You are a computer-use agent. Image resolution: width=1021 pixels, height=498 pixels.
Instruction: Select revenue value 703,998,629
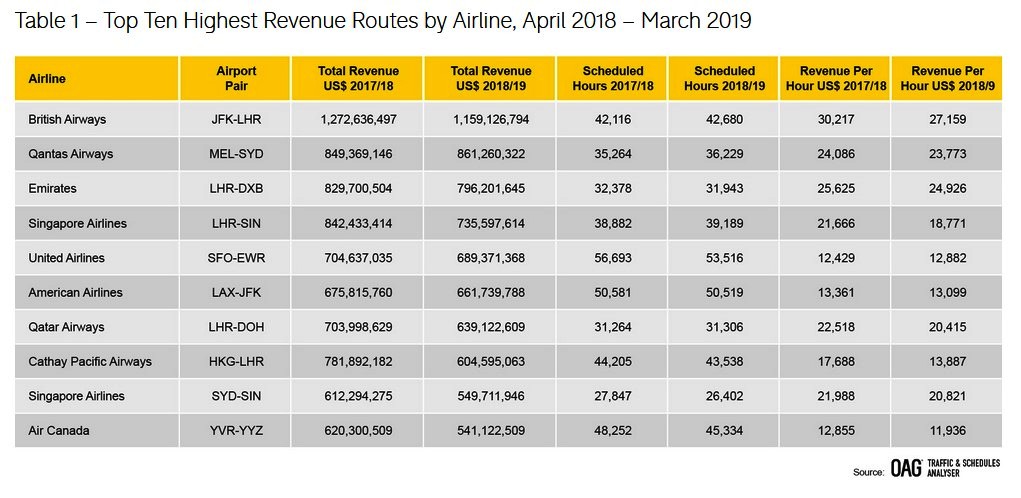coord(358,327)
